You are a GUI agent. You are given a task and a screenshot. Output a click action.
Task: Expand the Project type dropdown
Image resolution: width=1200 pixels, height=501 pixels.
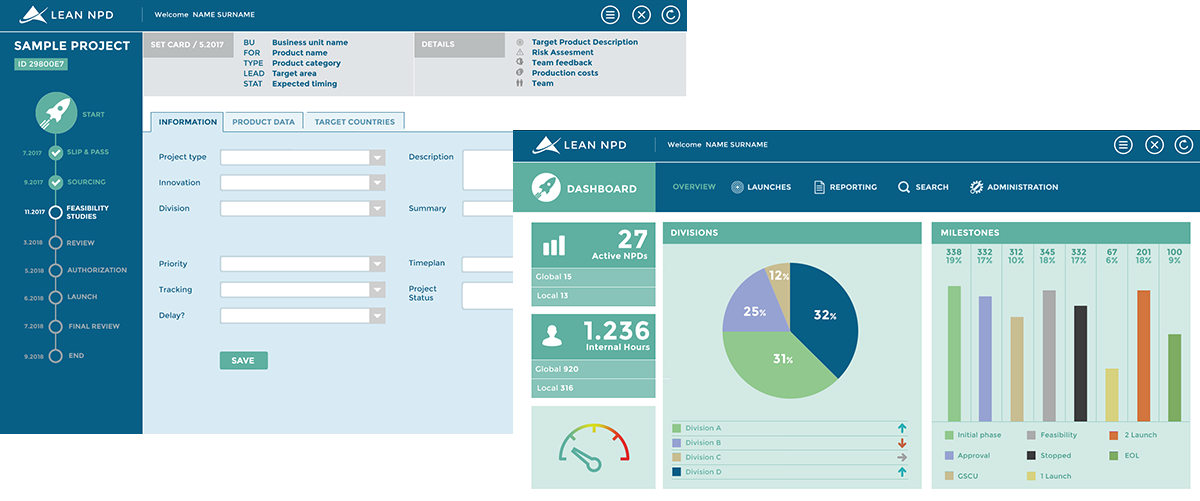377,157
